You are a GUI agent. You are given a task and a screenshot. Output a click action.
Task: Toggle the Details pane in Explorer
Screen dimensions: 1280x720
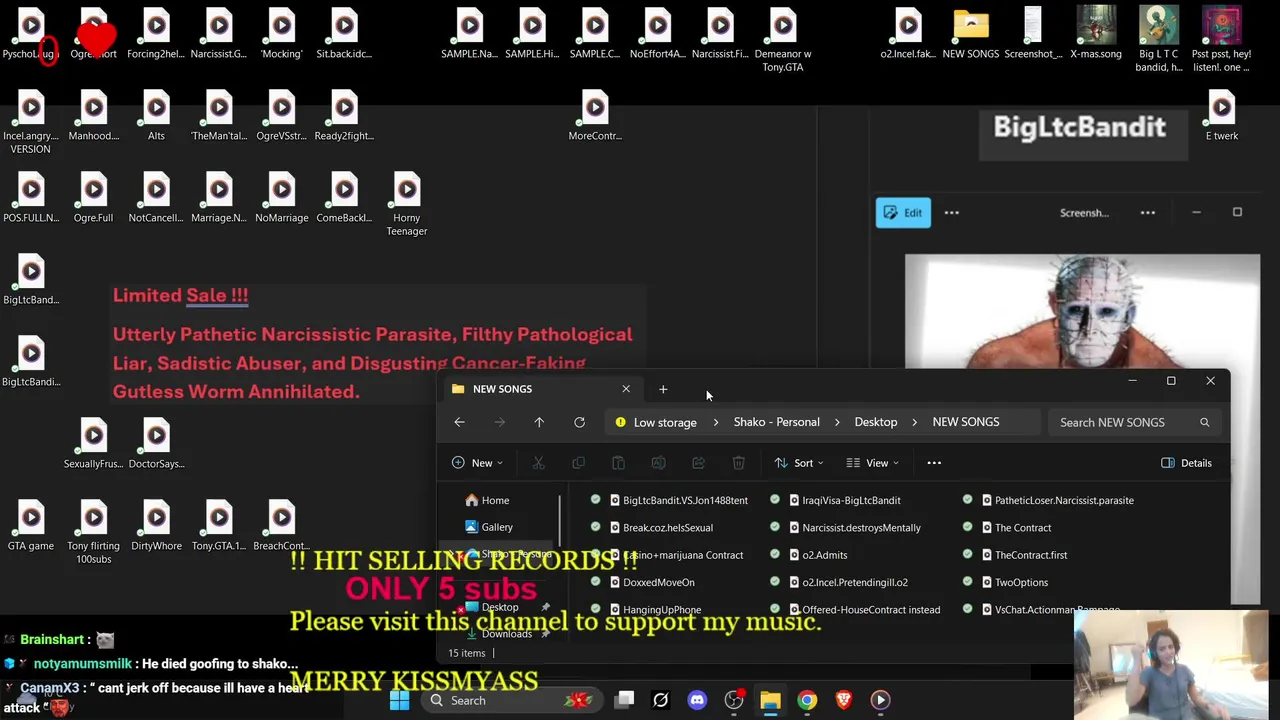pyautogui.click(x=1187, y=463)
